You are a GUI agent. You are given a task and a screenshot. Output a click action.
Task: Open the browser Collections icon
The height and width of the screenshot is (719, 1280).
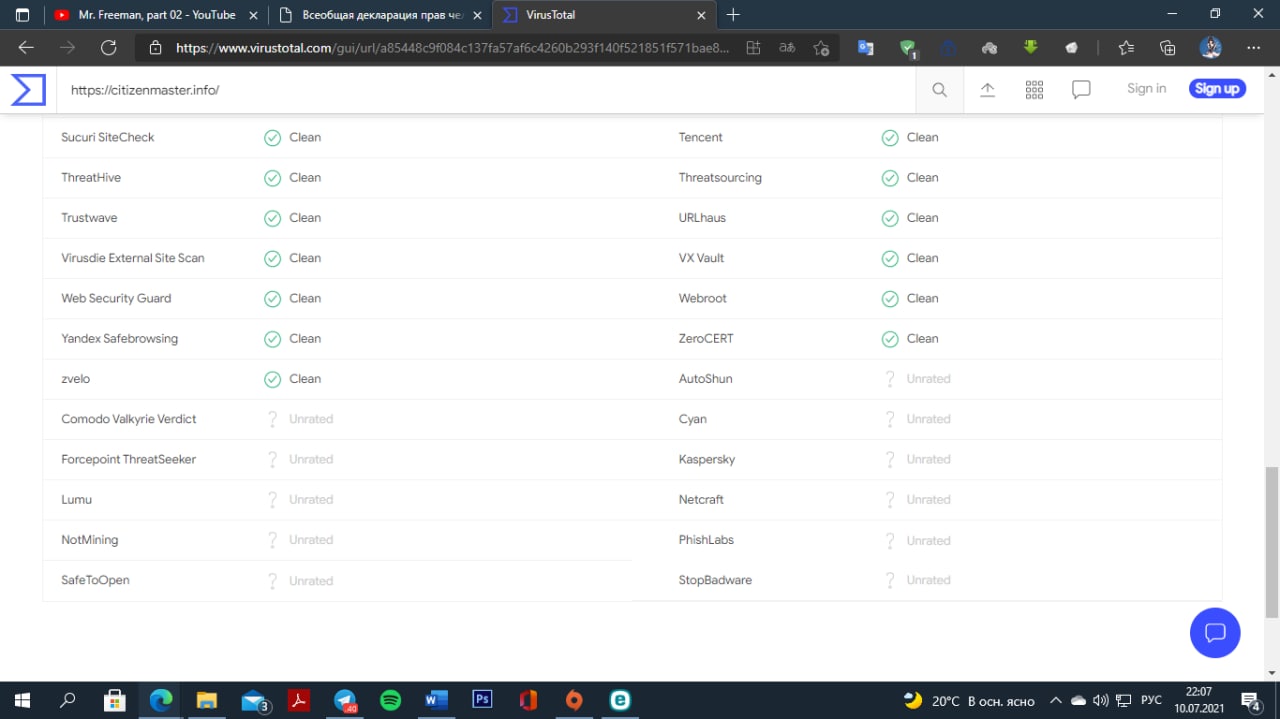[x=1167, y=47]
